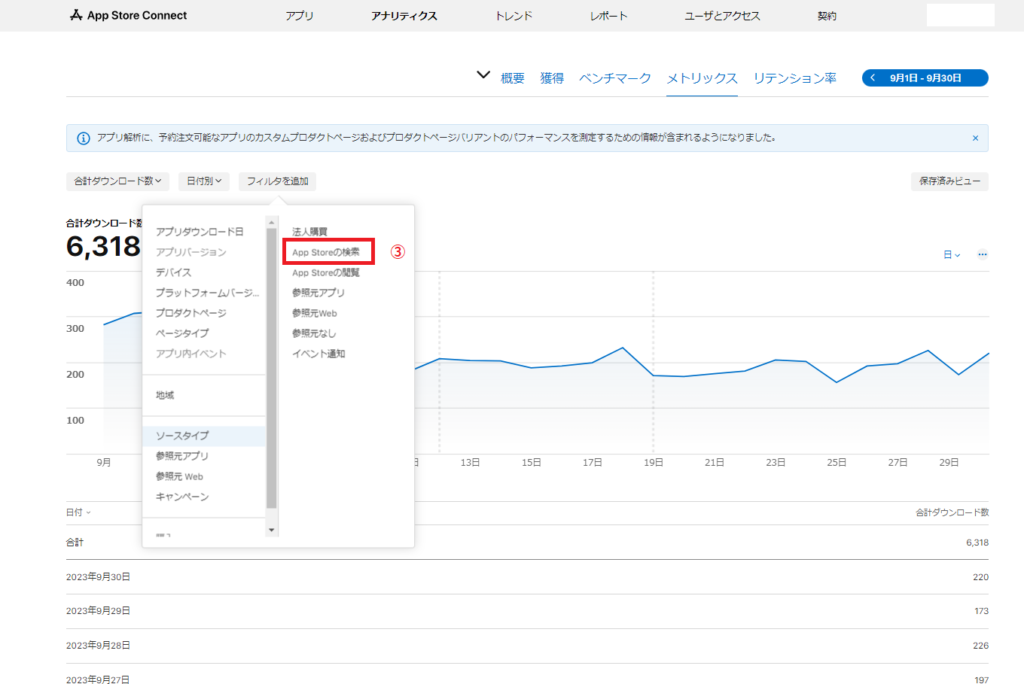Screen dimensions: 1024x684
Task: Open the 日 granularity dropdown
Action: [952, 255]
